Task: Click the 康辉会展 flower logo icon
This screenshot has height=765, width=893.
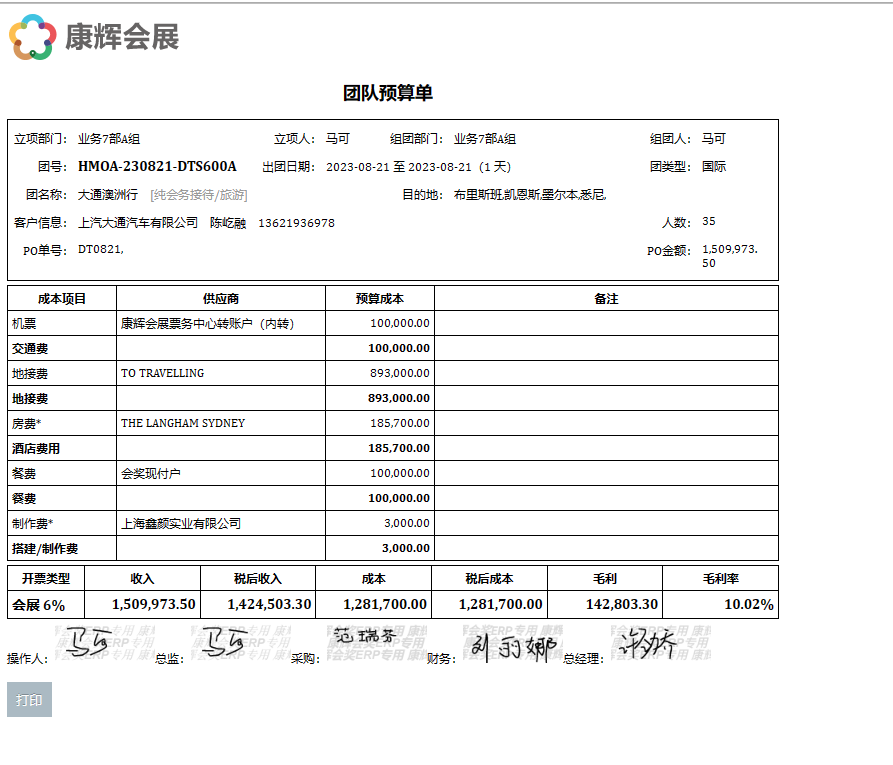Action: coord(32,37)
